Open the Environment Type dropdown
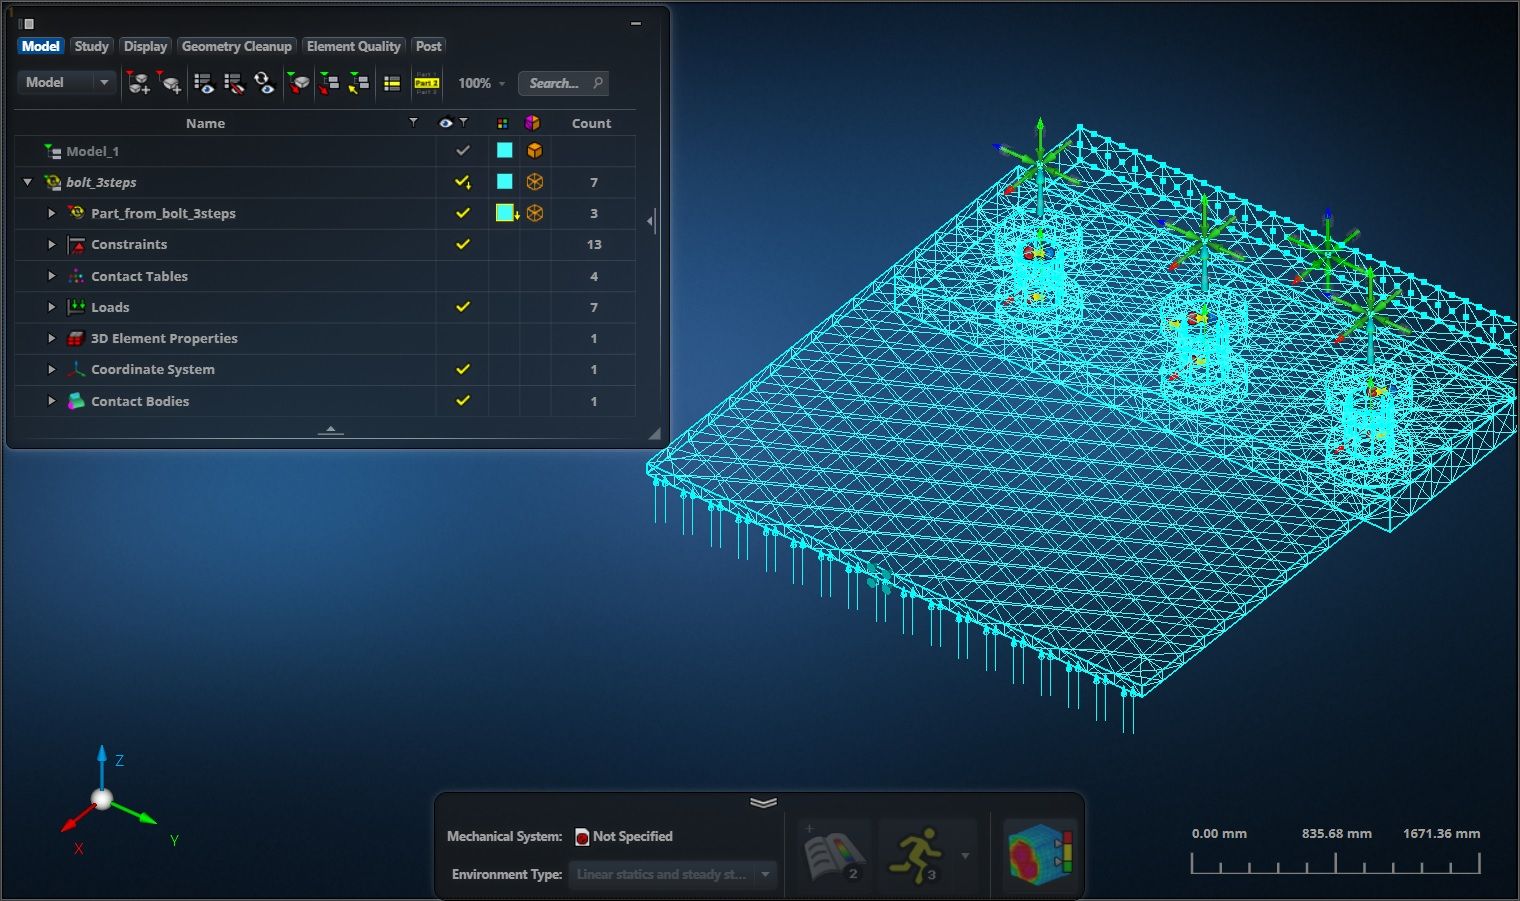 [672, 874]
